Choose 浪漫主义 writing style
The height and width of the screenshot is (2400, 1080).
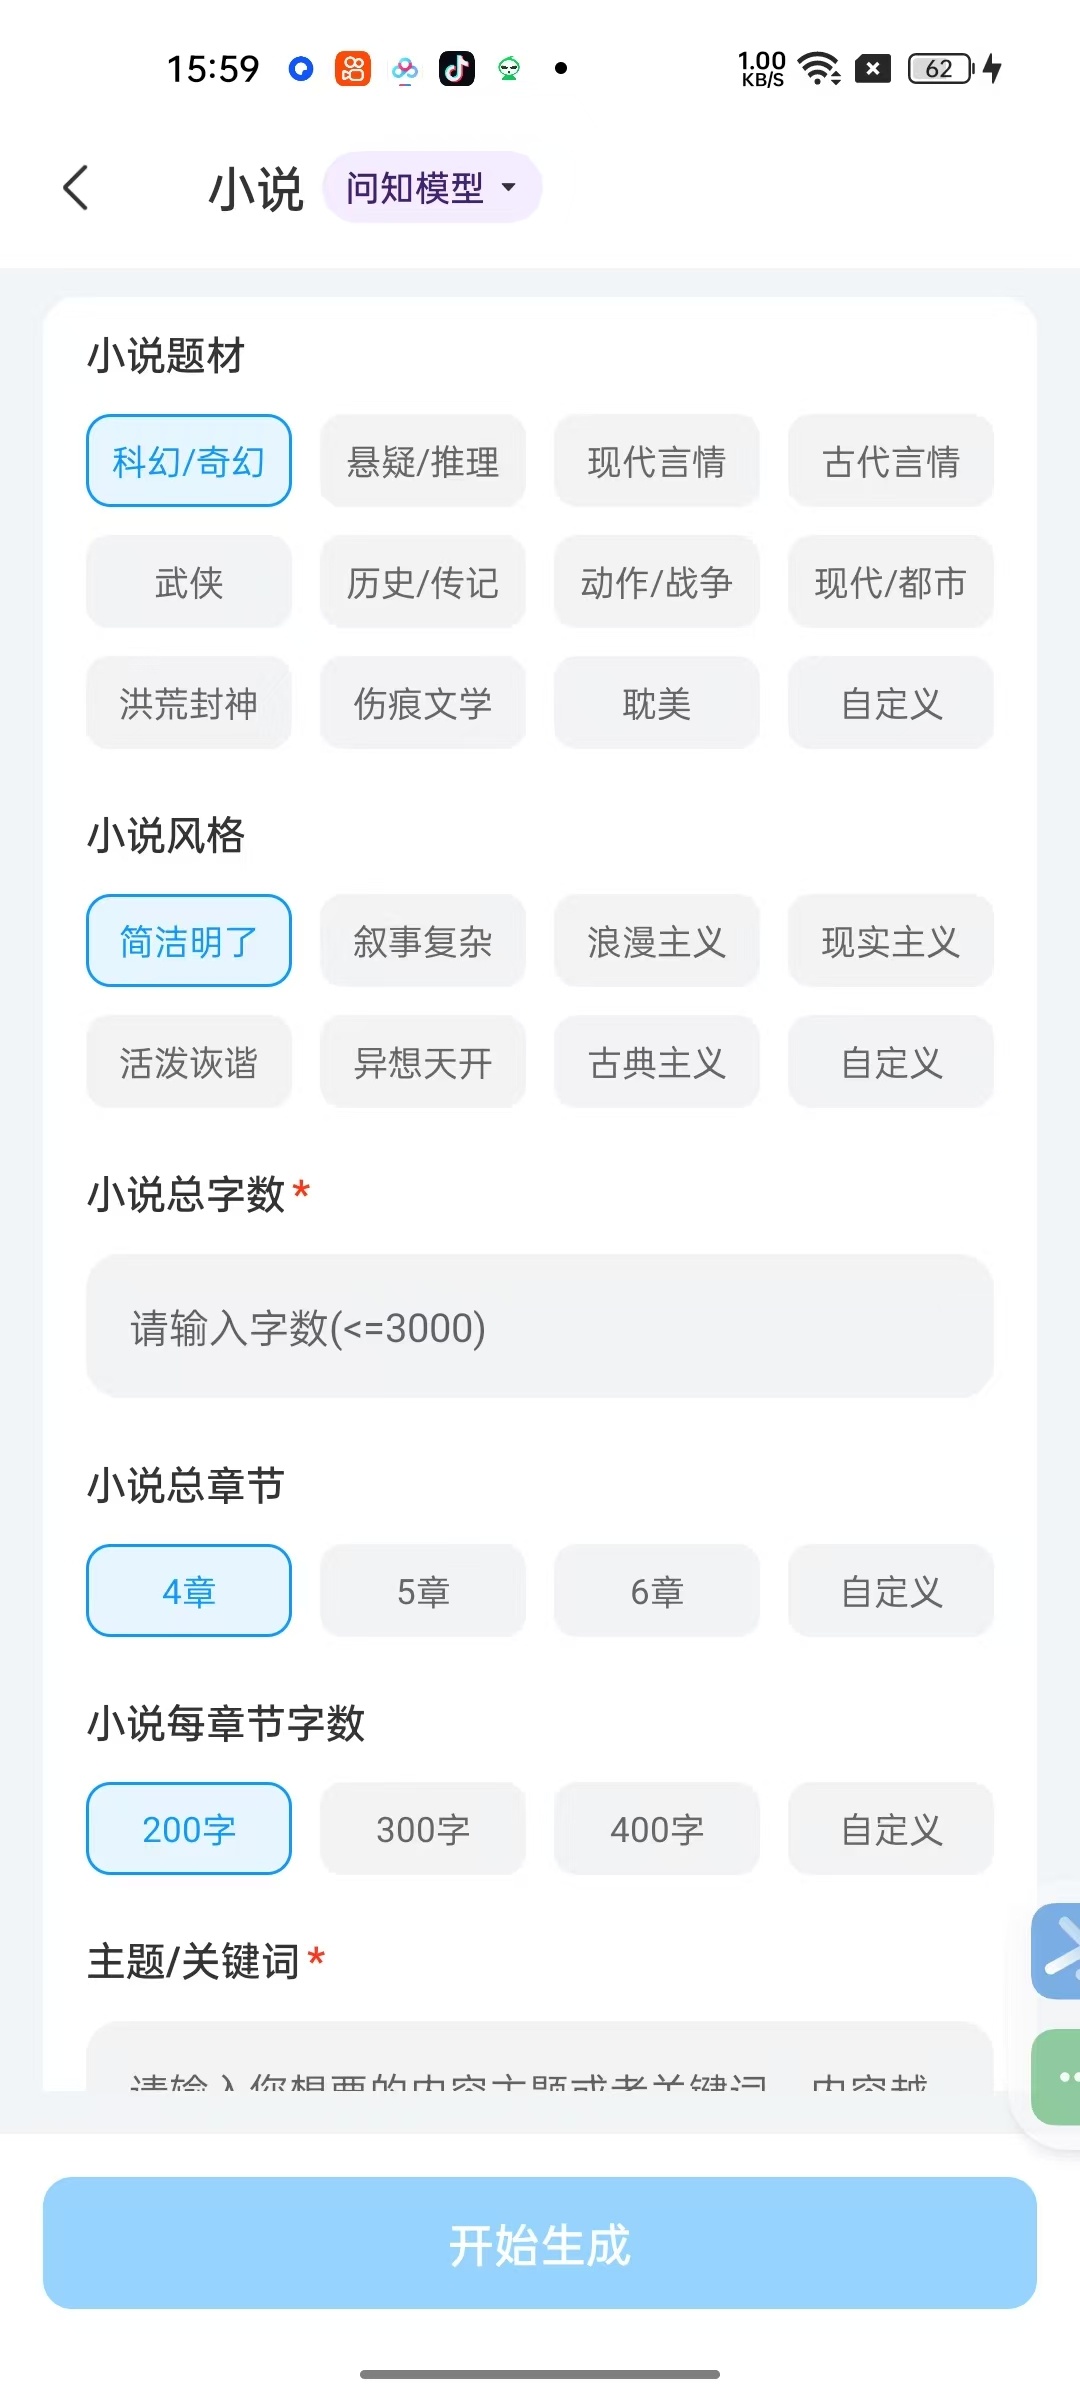(x=657, y=941)
